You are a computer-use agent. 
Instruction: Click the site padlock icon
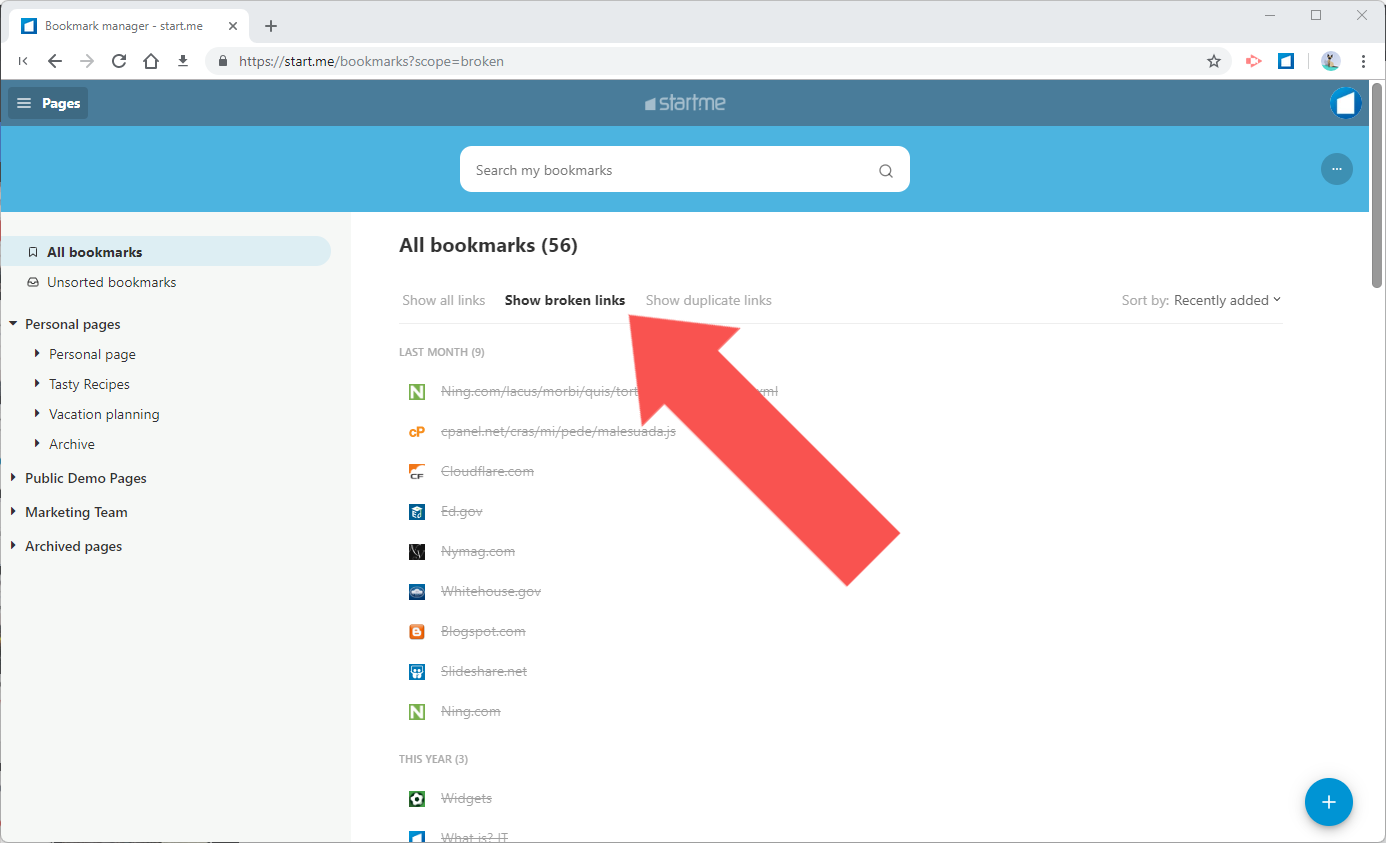click(222, 61)
